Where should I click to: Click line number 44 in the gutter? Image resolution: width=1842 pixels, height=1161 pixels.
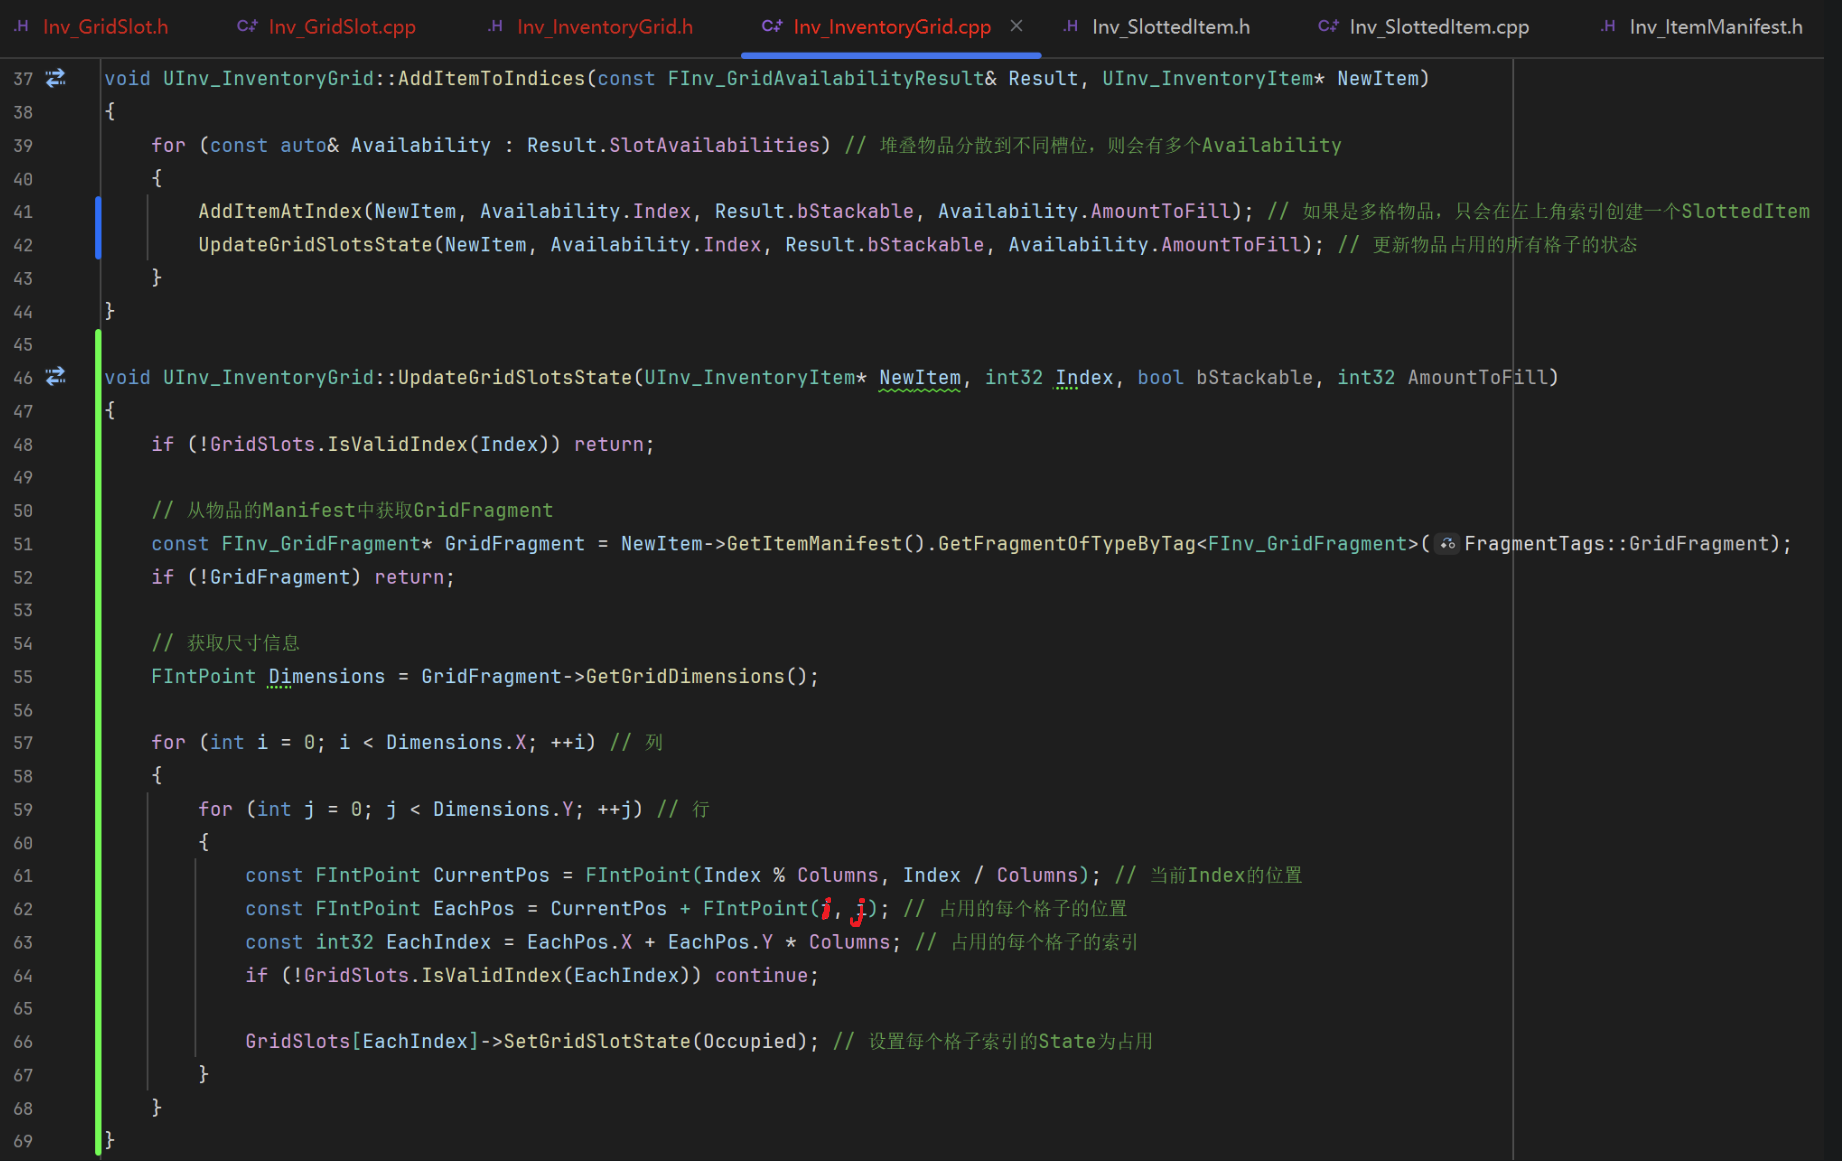tap(23, 312)
